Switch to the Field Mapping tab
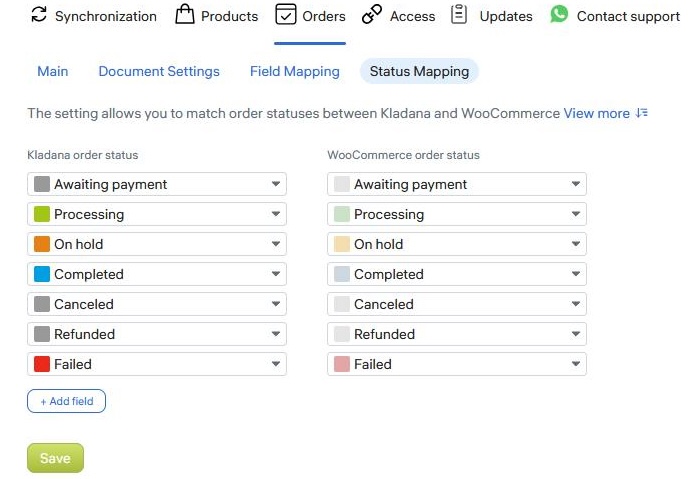 point(295,71)
